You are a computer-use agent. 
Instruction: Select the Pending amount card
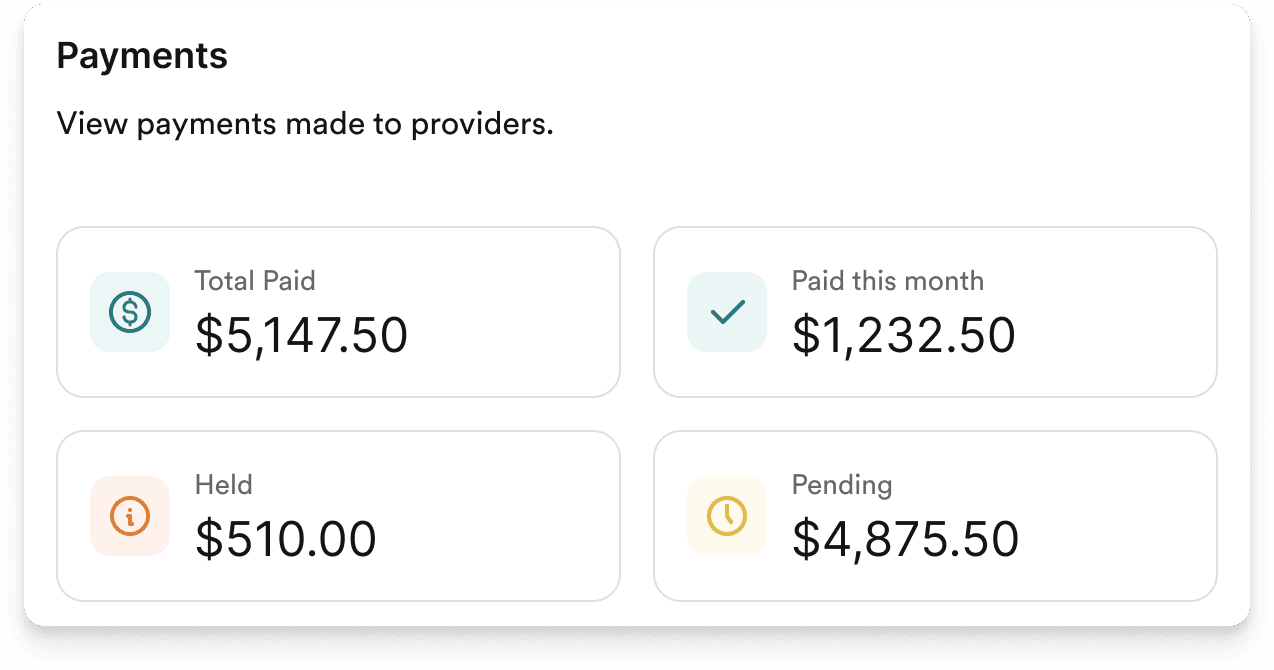(935, 516)
